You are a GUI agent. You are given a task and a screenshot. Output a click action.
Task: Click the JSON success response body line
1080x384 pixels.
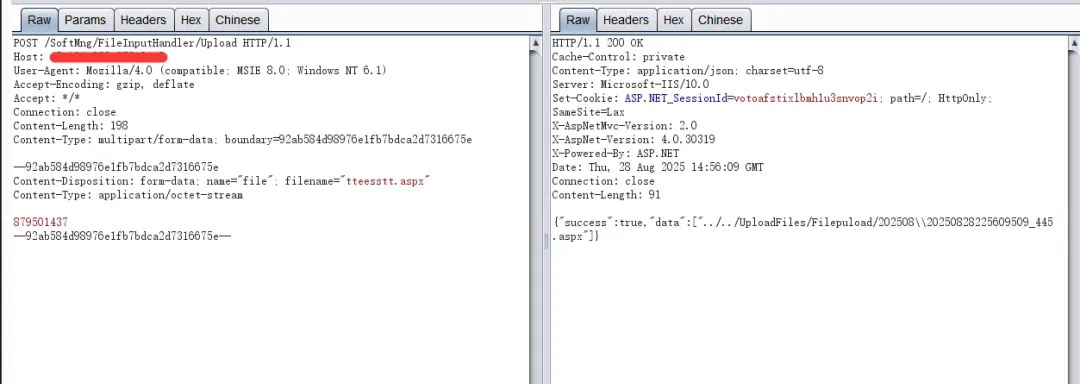(x=802, y=222)
